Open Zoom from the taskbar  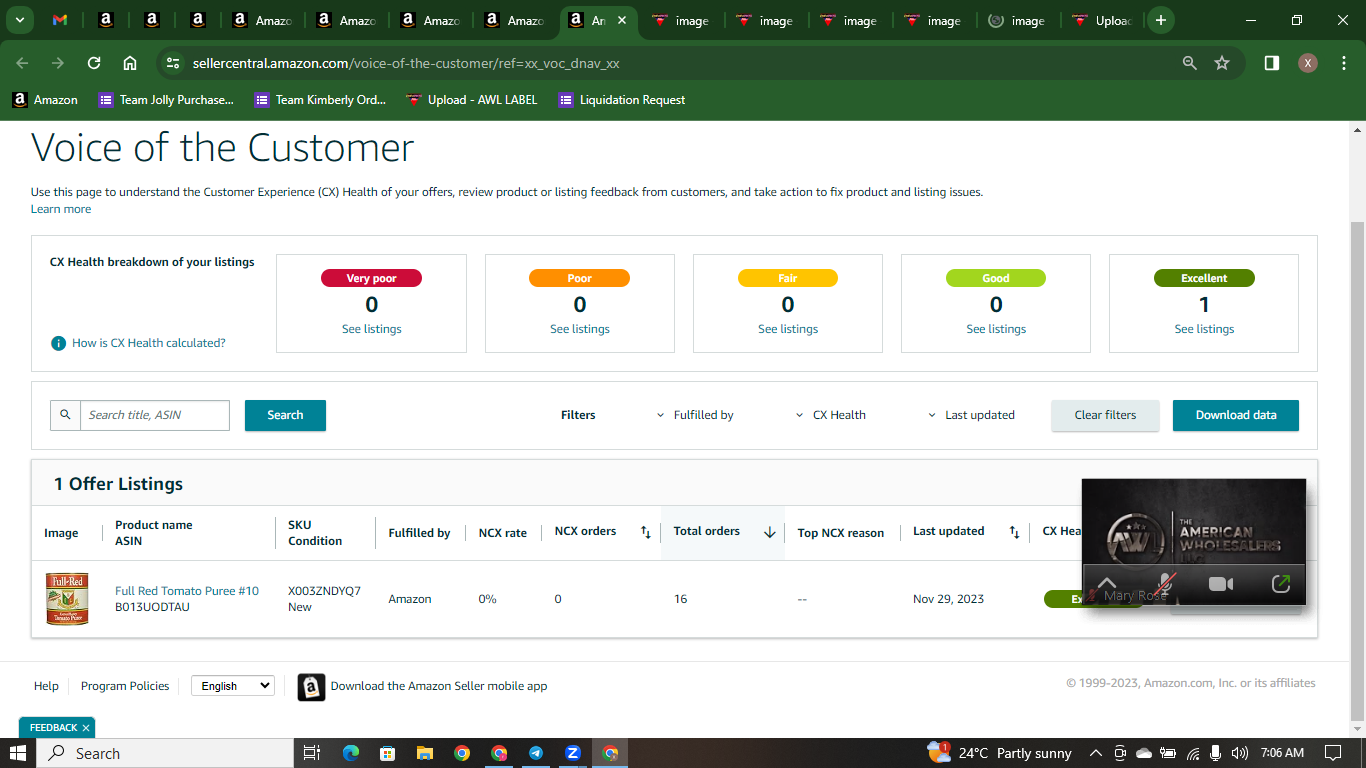[x=573, y=753]
